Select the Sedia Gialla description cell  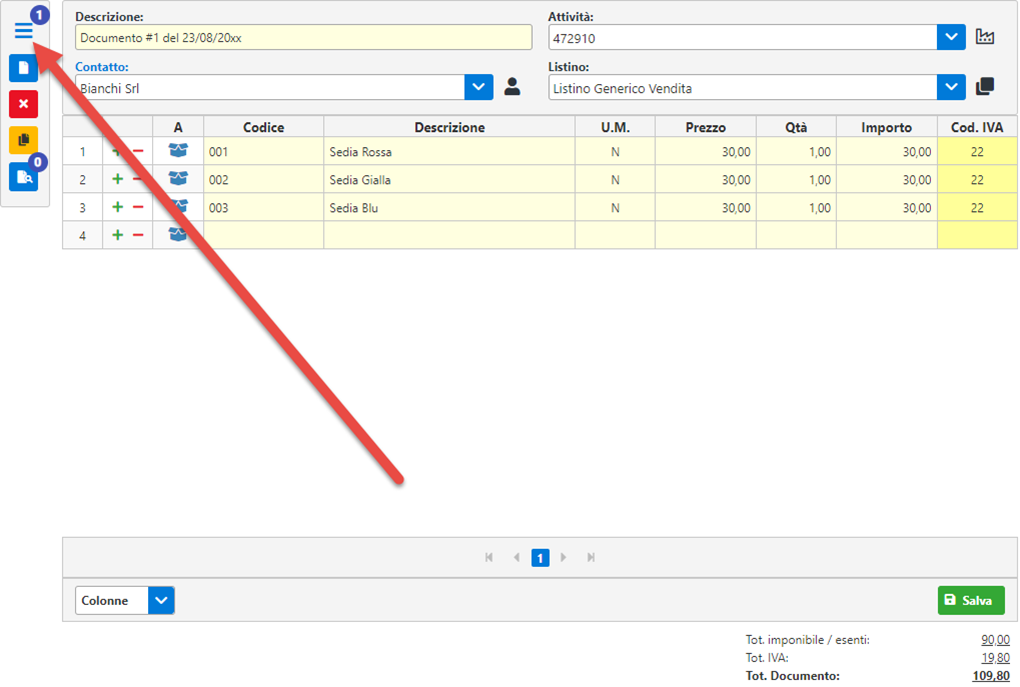pyautogui.click(x=450, y=180)
